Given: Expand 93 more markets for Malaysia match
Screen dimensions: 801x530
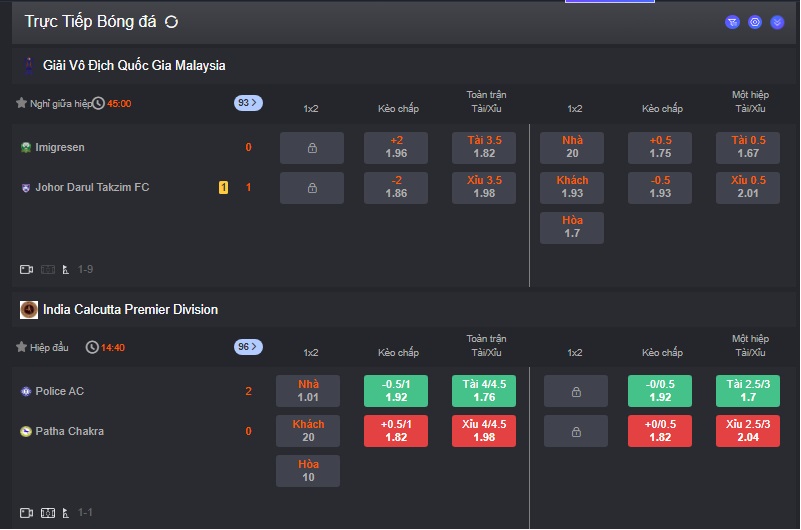Looking at the screenshot, I should coord(248,103).
